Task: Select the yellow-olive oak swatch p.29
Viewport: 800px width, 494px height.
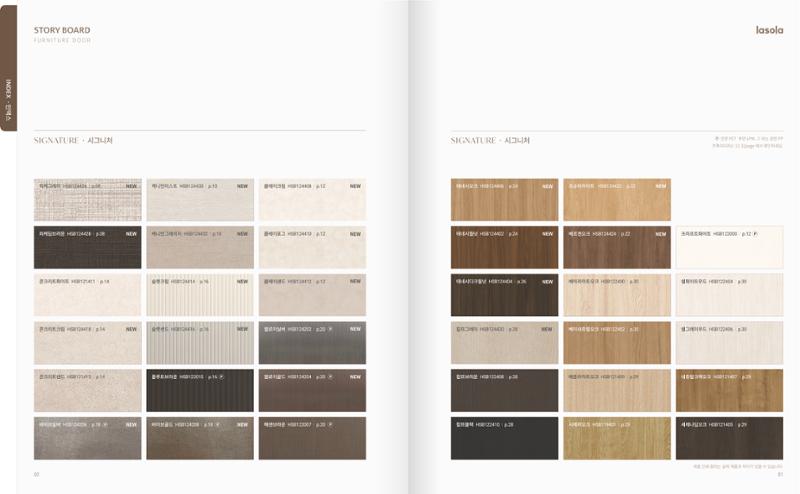Action: tap(617, 438)
